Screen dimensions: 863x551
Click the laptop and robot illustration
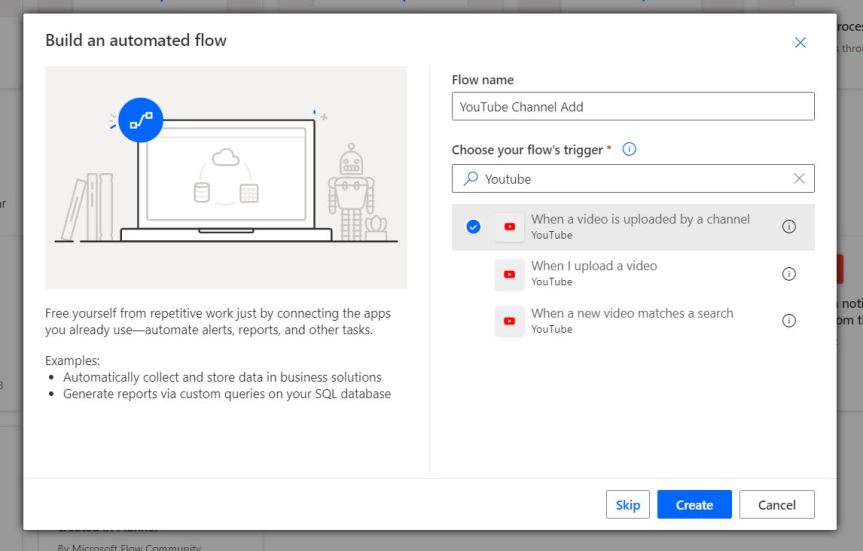click(x=226, y=177)
